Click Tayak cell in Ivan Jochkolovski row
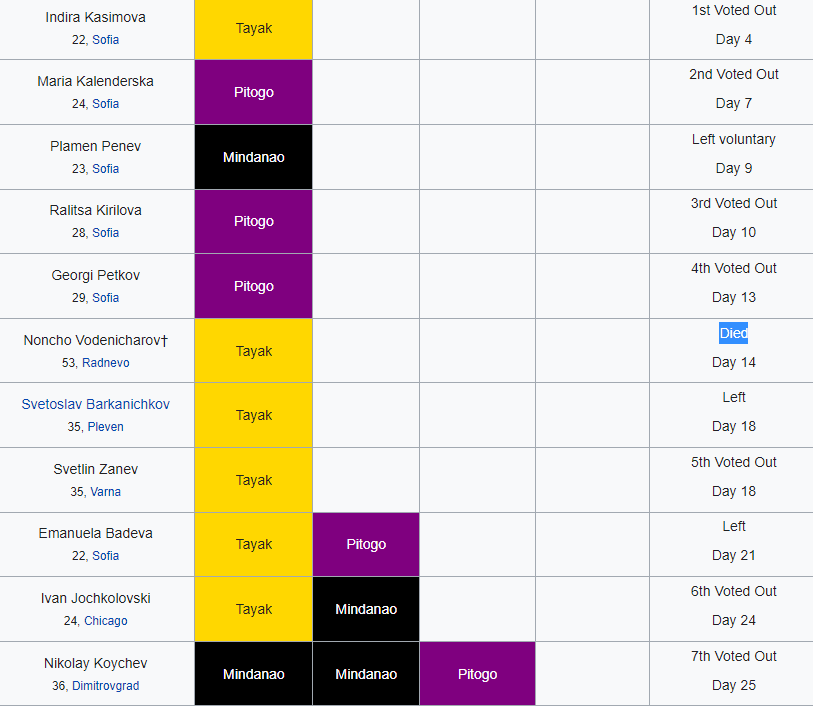Viewport: 813px width, 706px height. click(x=254, y=609)
